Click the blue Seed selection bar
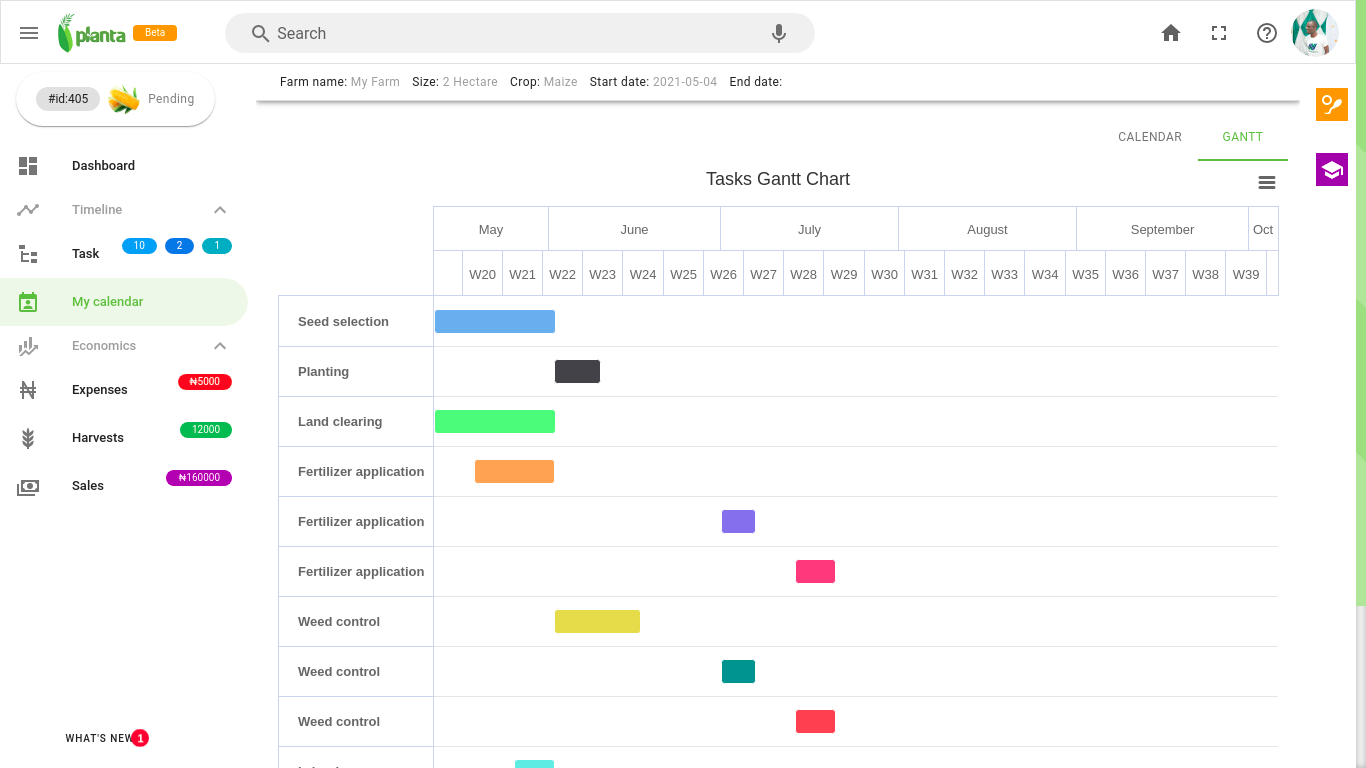Image resolution: width=1366 pixels, height=768 pixels. (495, 321)
